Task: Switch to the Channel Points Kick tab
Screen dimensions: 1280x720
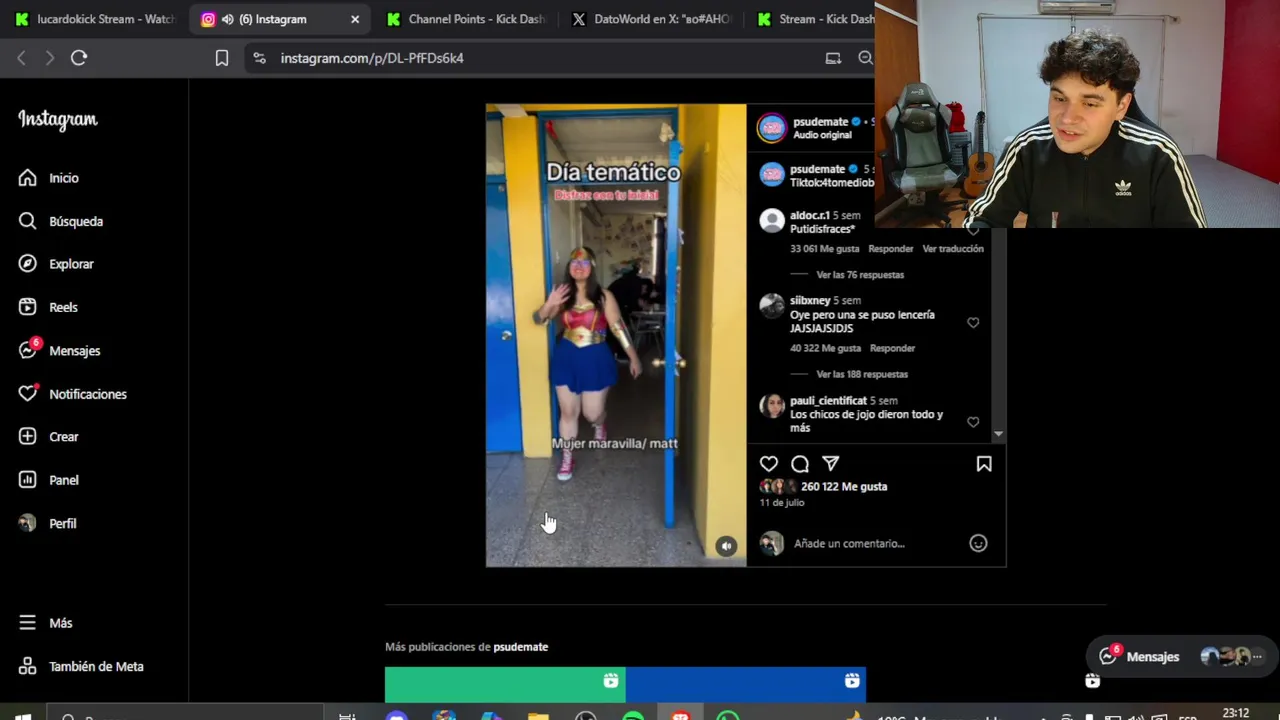Action: 467,19
